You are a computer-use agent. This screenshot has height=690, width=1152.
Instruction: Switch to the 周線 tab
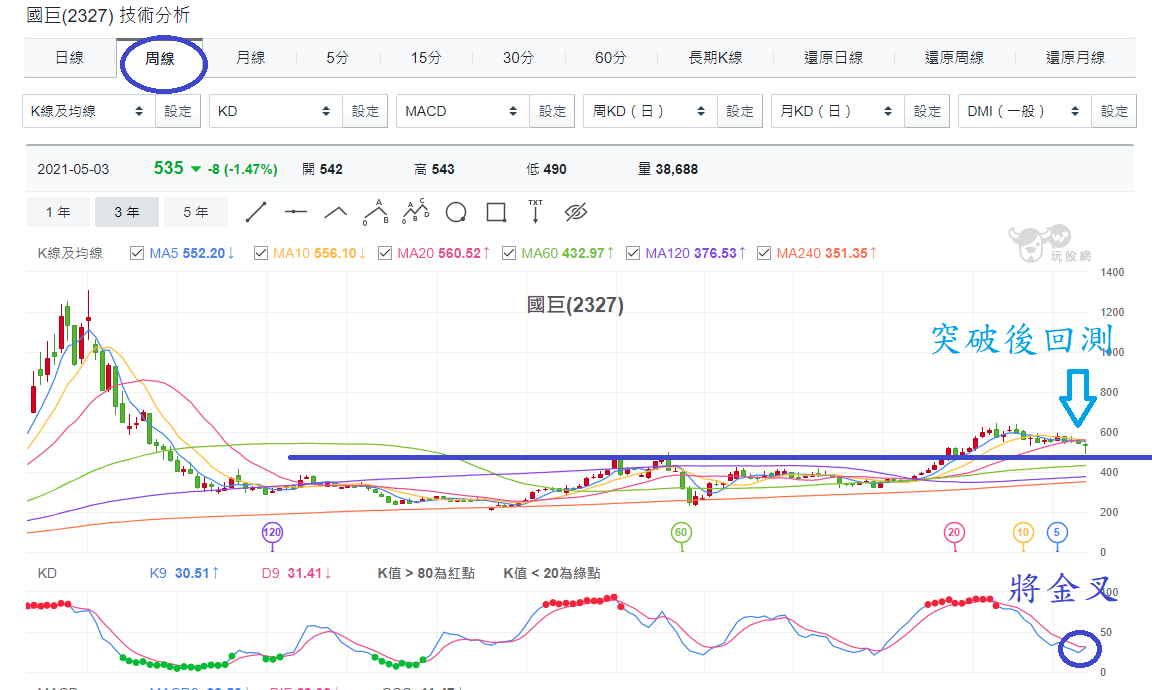[160, 58]
